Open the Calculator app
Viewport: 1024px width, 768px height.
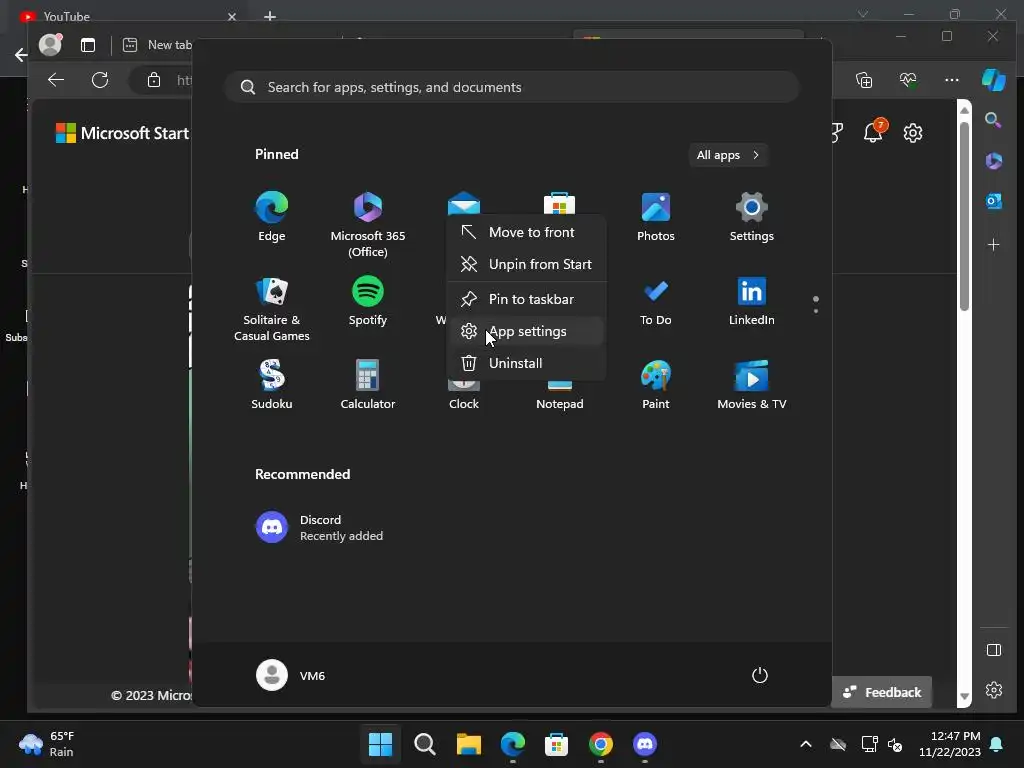368,385
